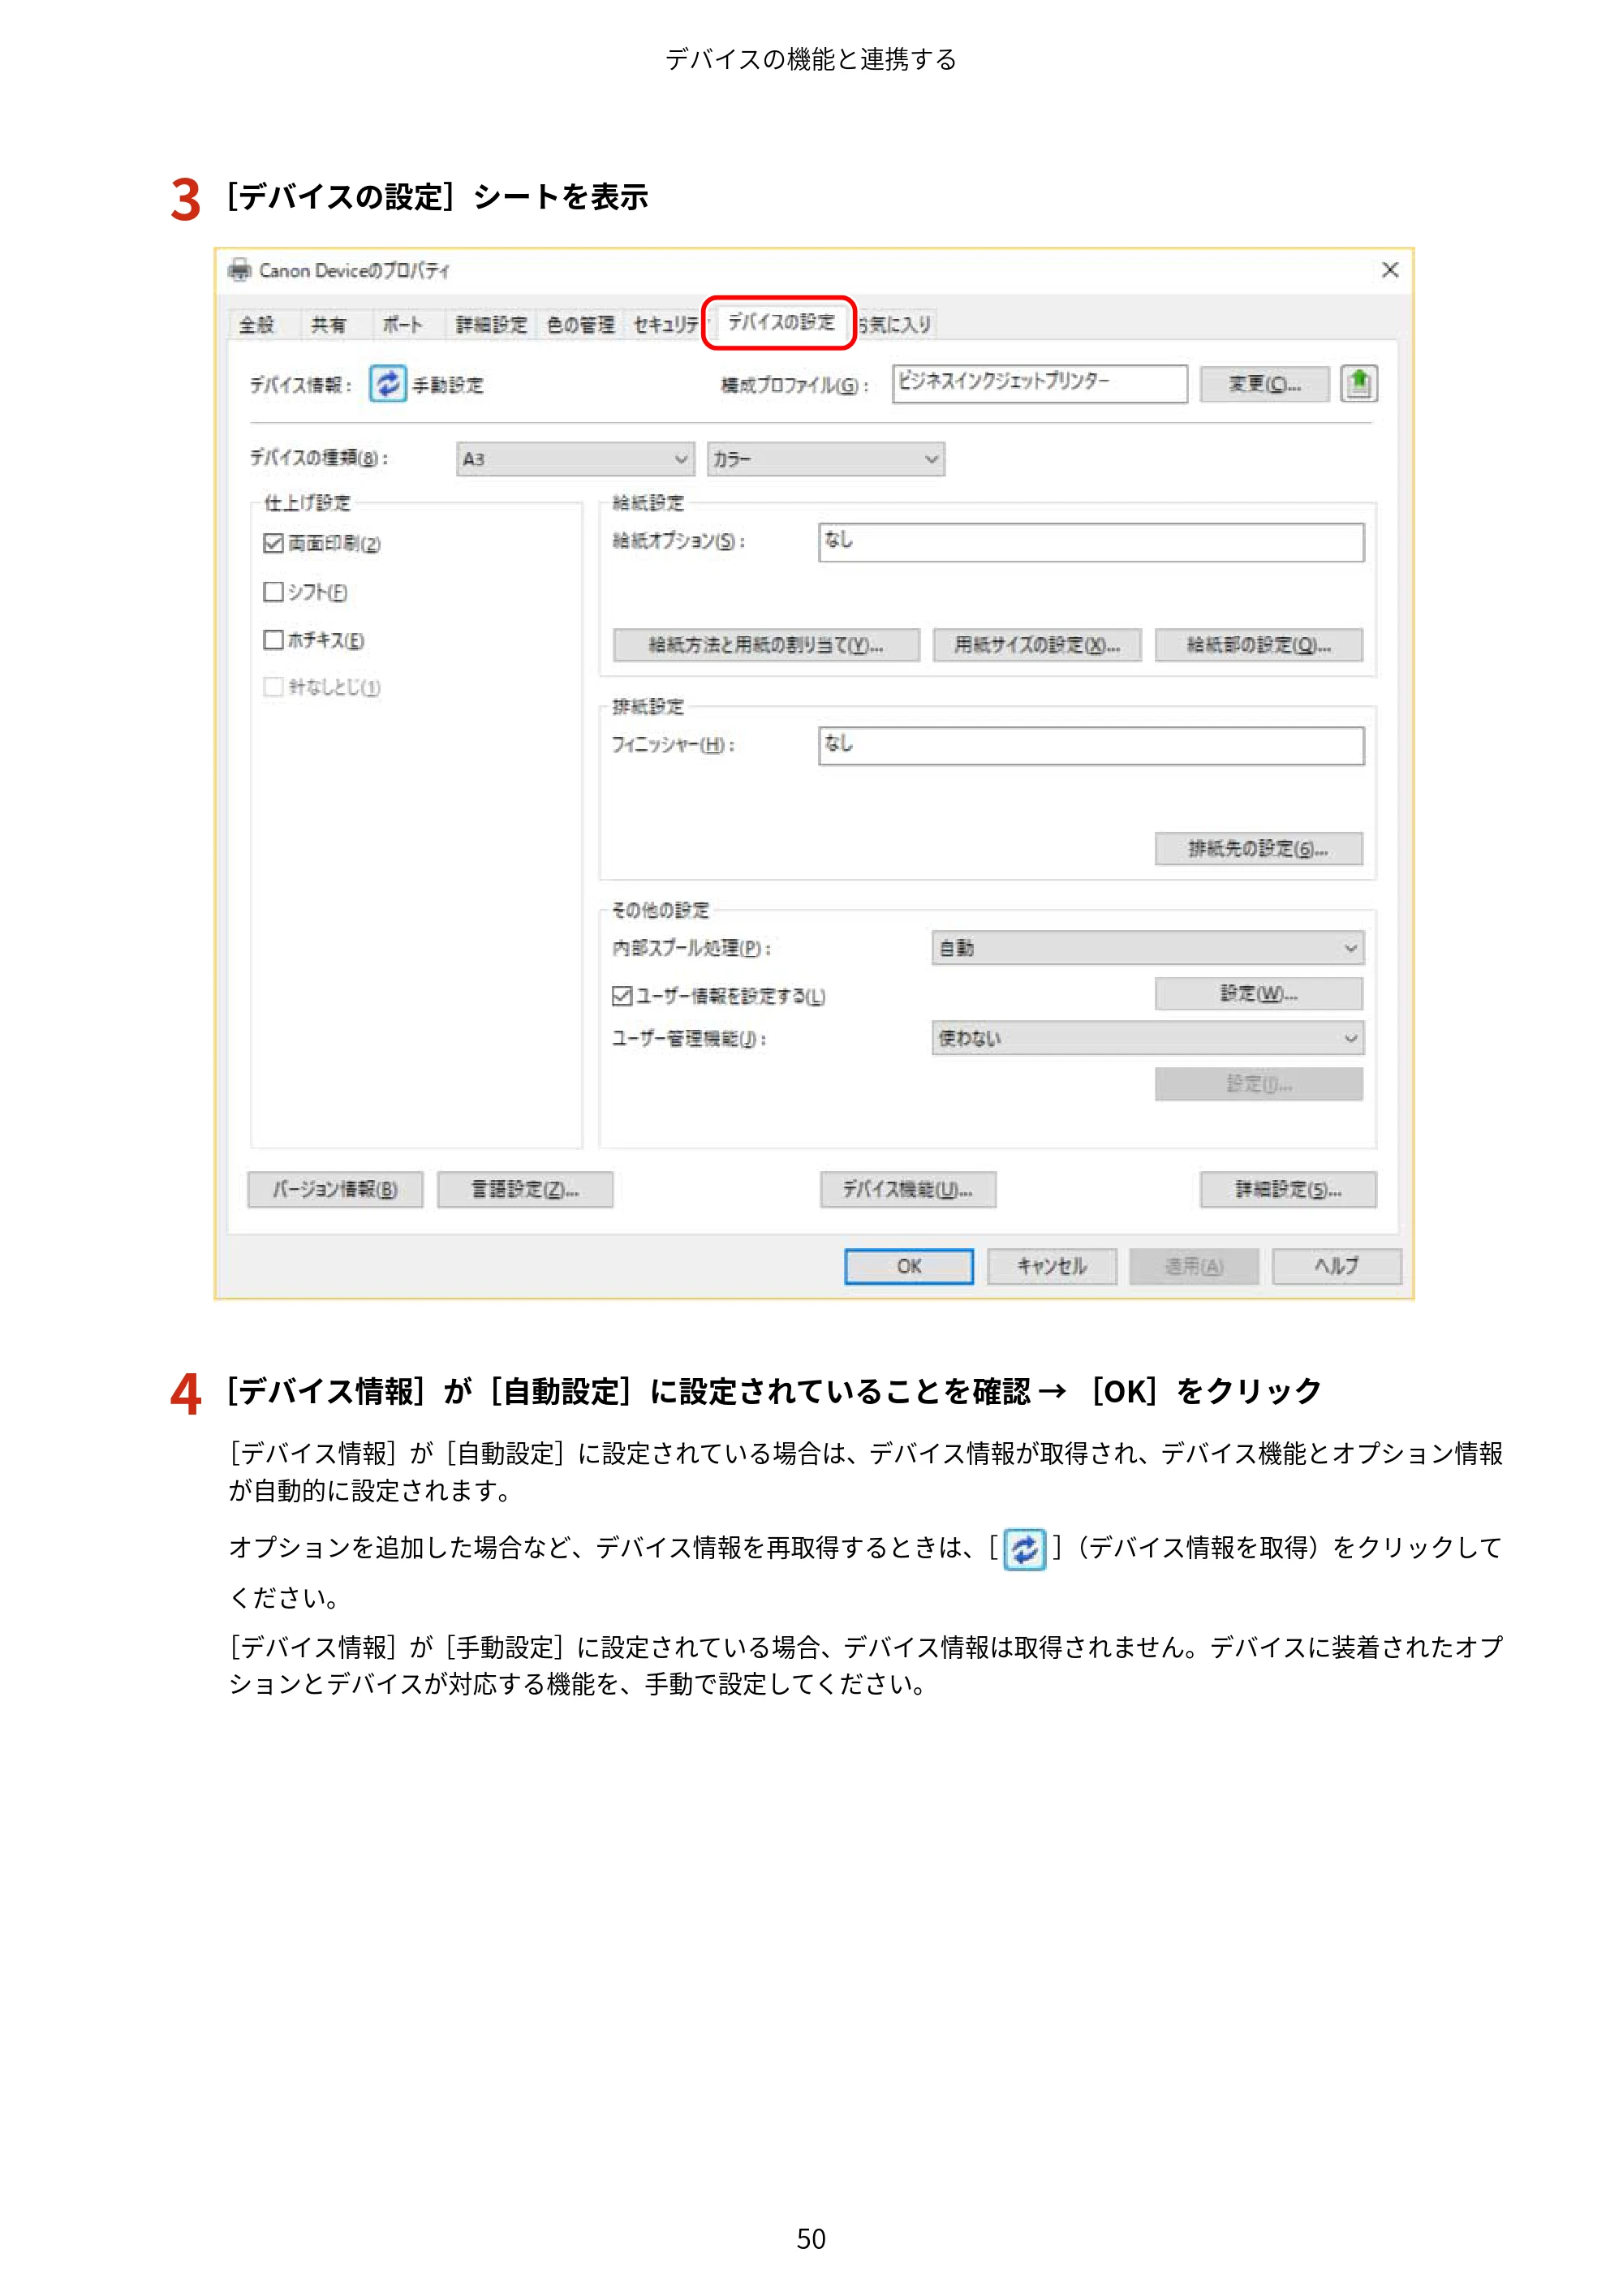Open バージョン情報 button
Viewport: 1623px width, 2296px height.
(x=335, y=1189)
